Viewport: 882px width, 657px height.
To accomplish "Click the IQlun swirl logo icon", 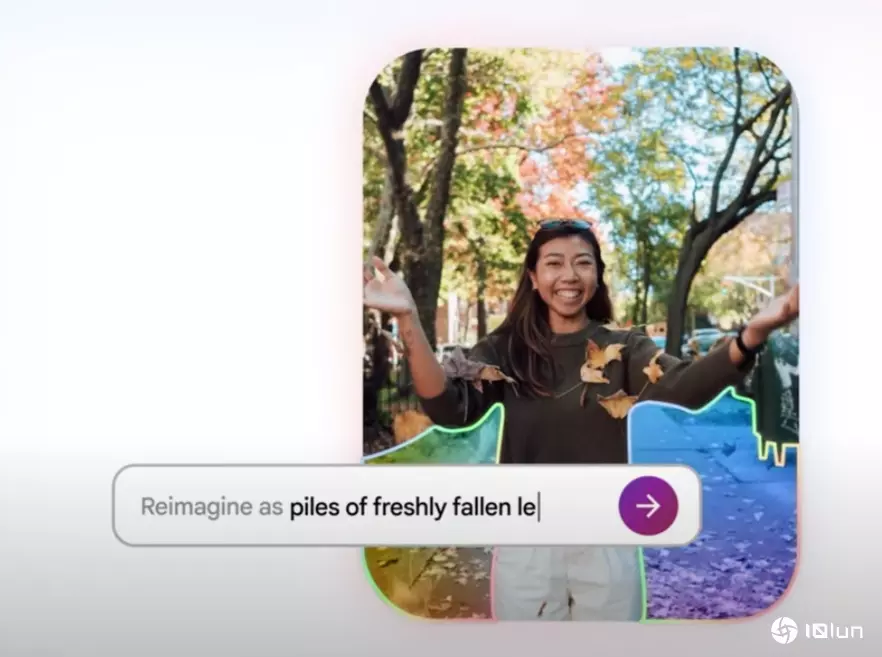I will (784, 630).
